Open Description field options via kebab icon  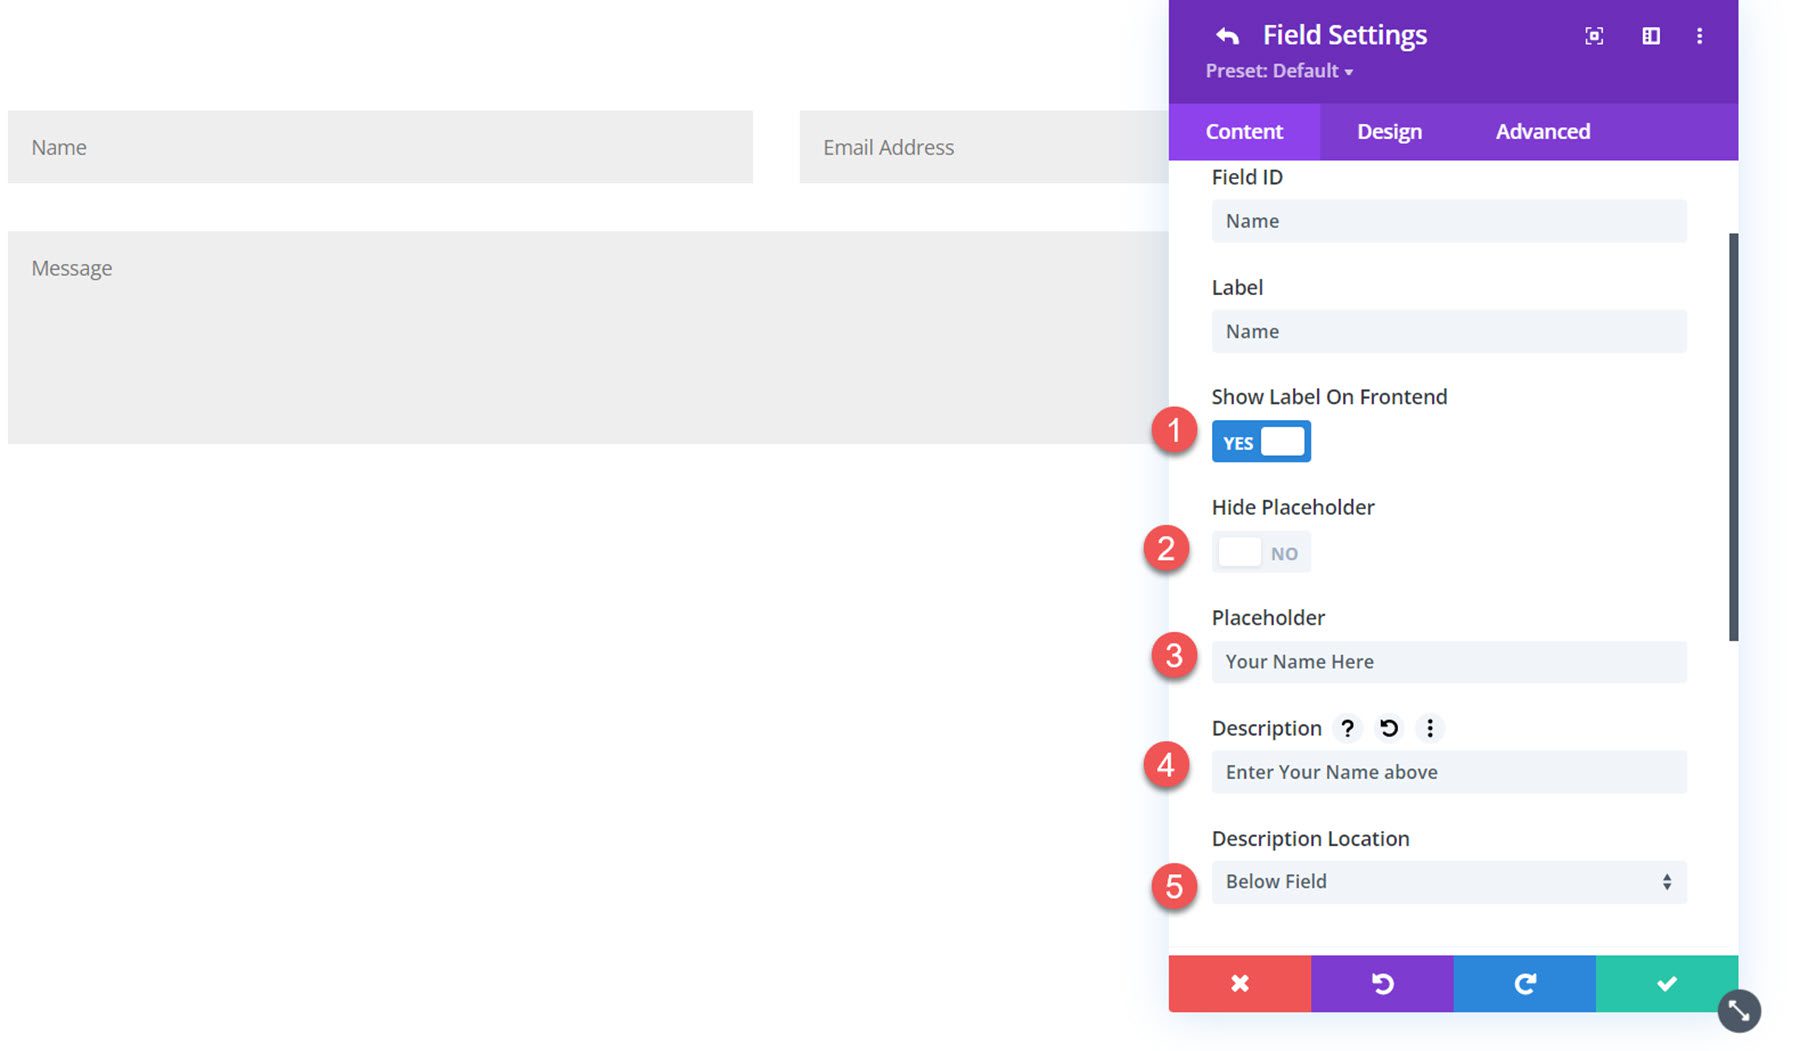(x=1430, y=728)
